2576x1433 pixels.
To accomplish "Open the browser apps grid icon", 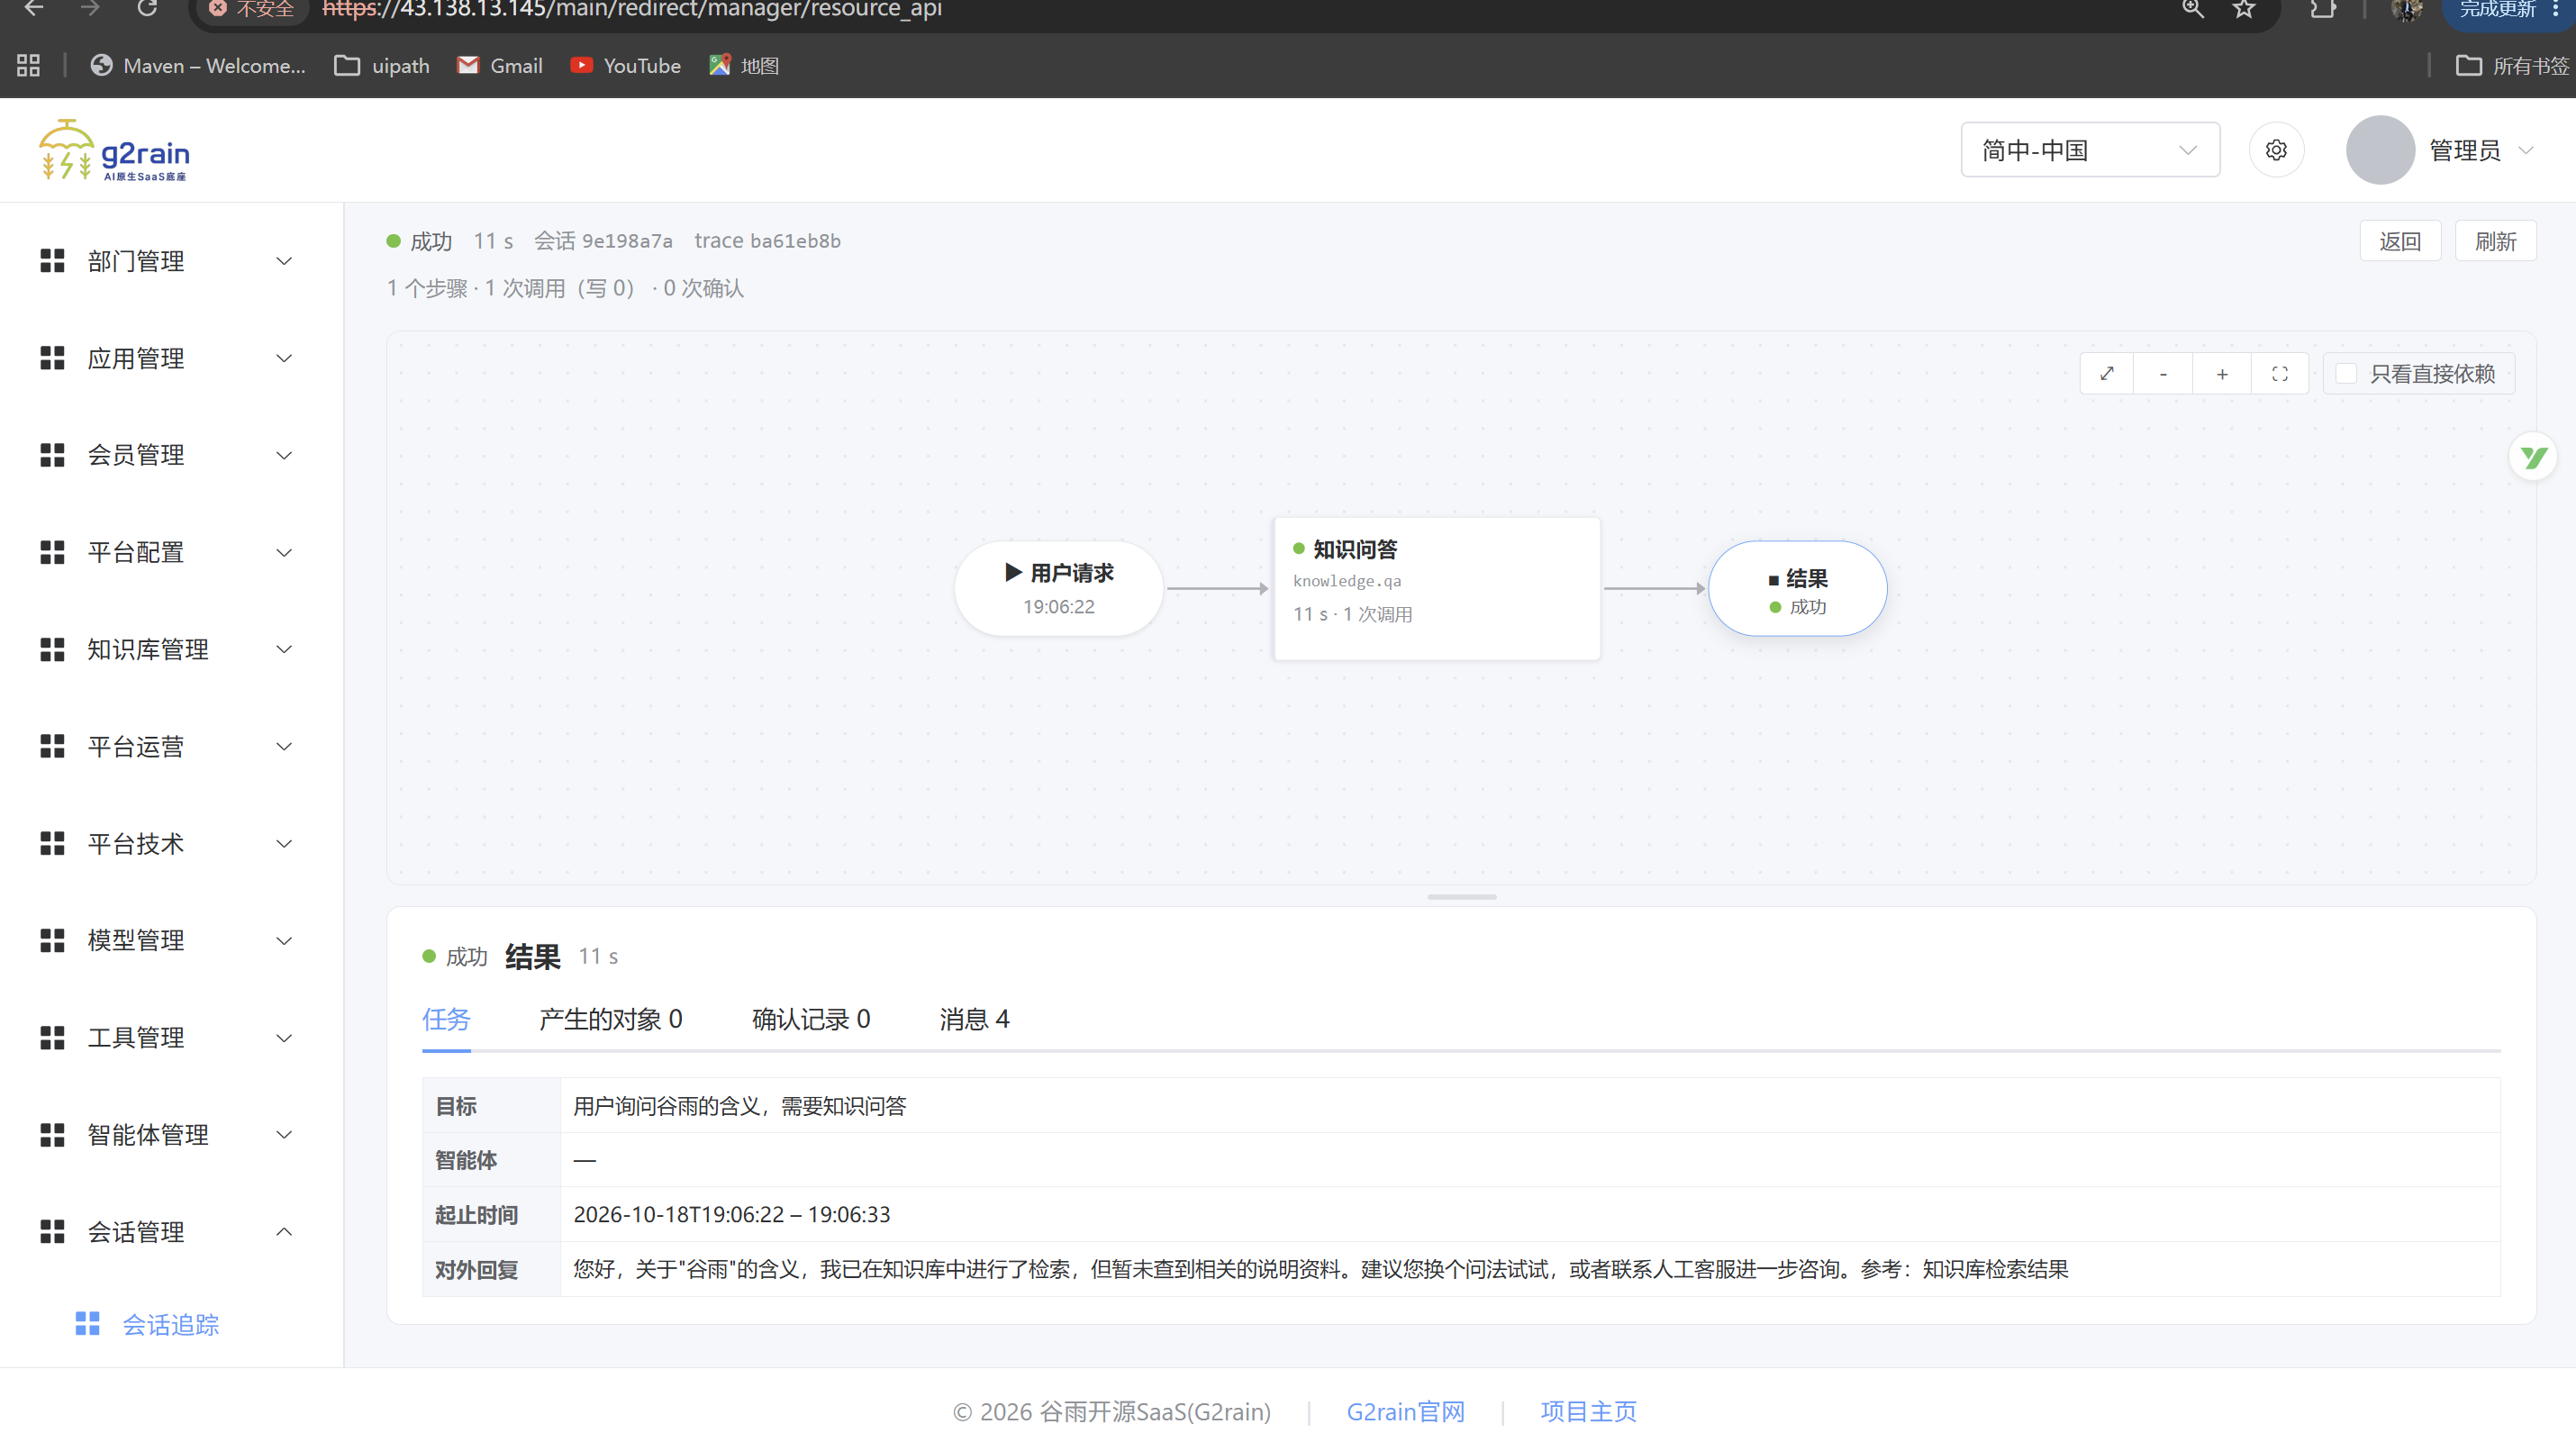I will pyautogui.click(x=28, y=65).
